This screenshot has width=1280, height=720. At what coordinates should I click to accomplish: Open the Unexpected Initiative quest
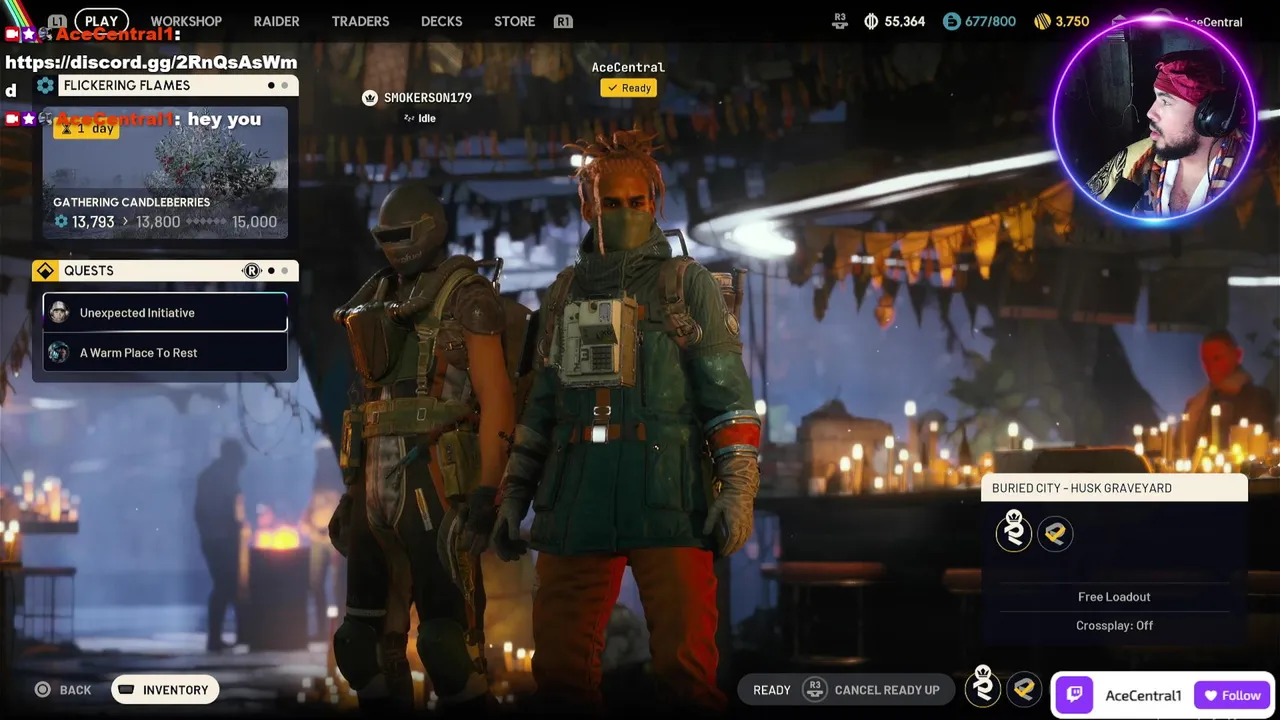click(x=165, y=313)
